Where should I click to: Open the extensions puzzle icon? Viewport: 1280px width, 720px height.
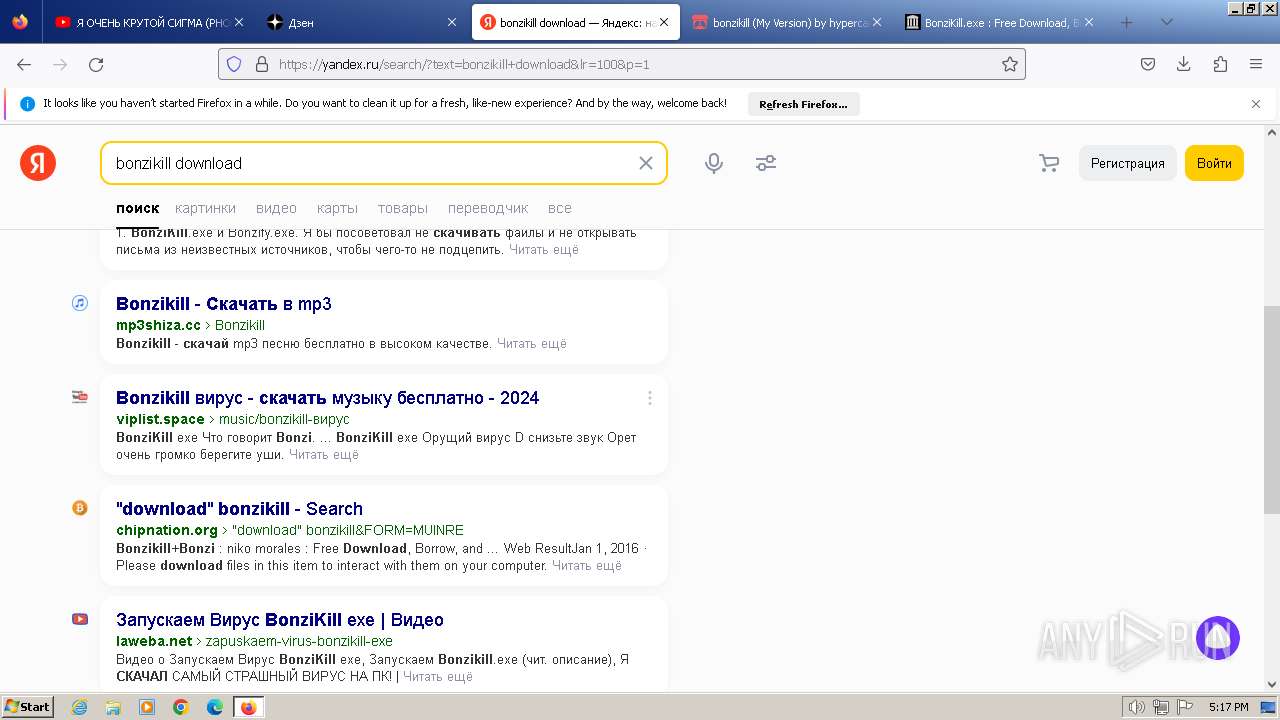1220,64
